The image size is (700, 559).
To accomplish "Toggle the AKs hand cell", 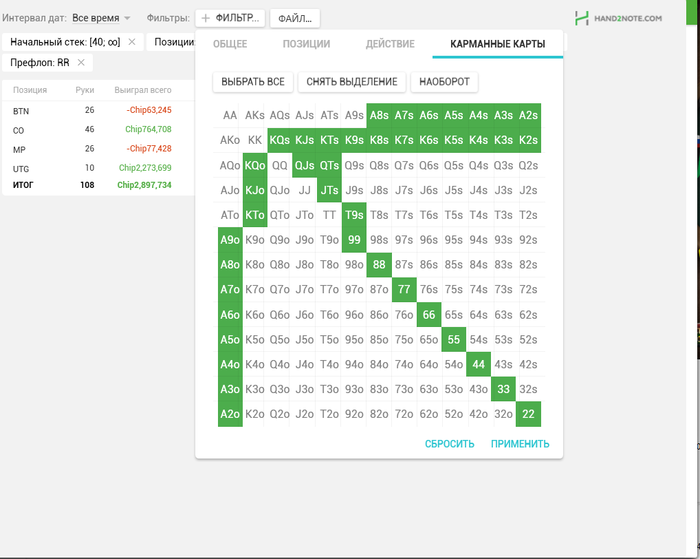I will [255, 116].
